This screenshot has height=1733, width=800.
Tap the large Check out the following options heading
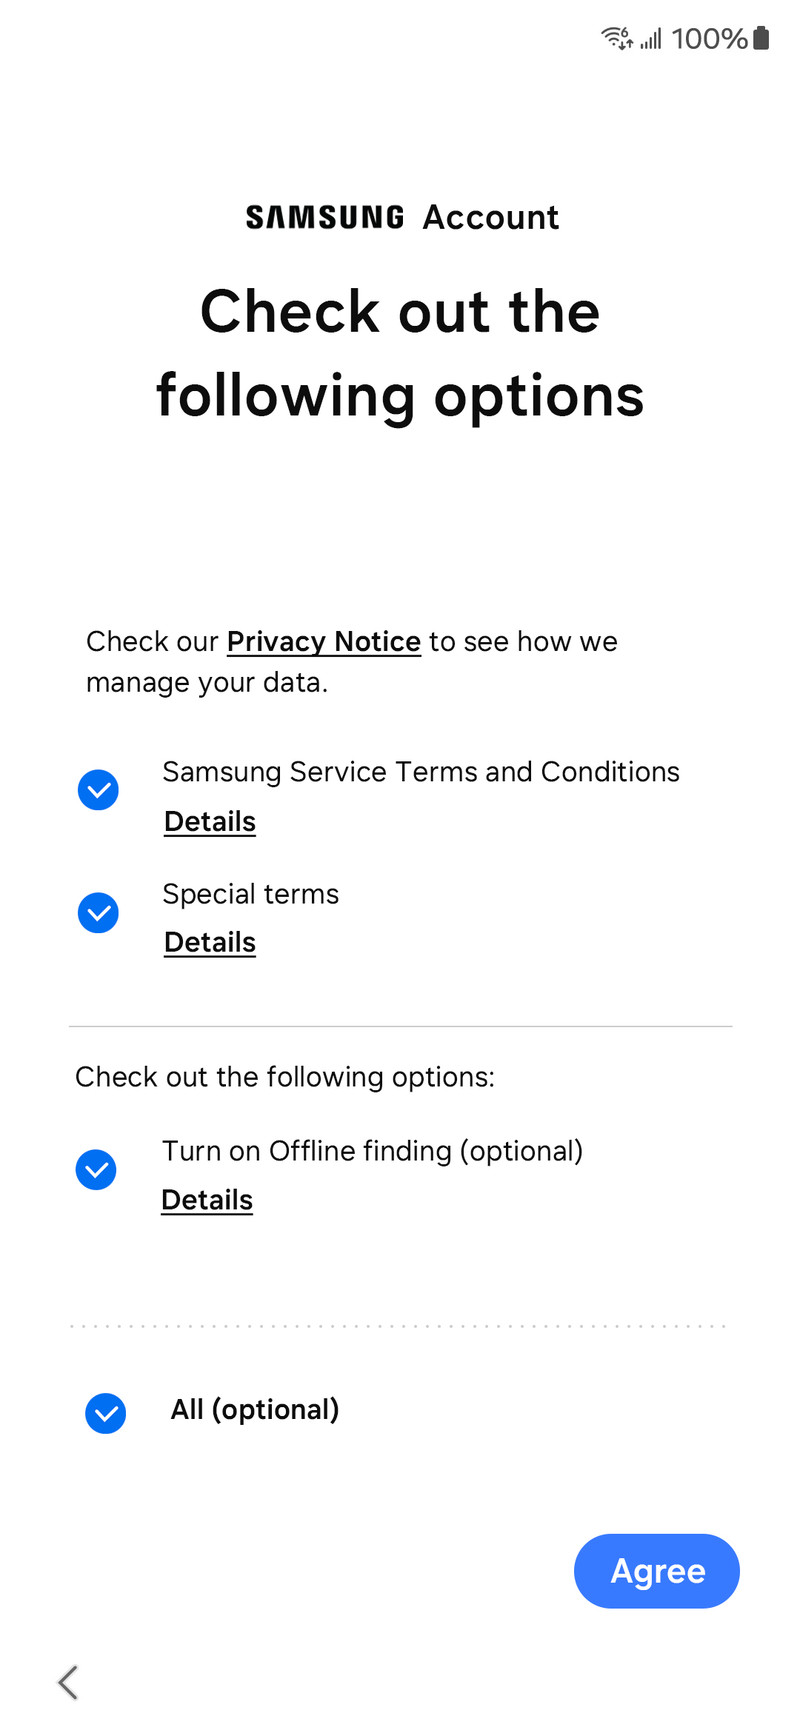pyautogui.click(x=400, y=353)
